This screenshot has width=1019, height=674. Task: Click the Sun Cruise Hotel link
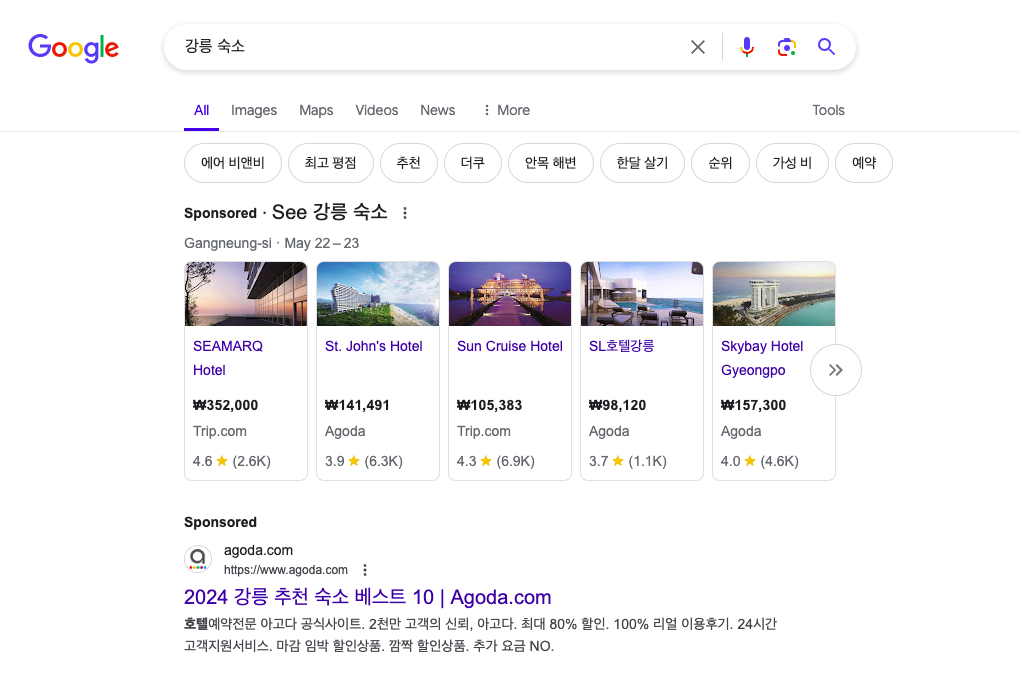pos(510,346)
